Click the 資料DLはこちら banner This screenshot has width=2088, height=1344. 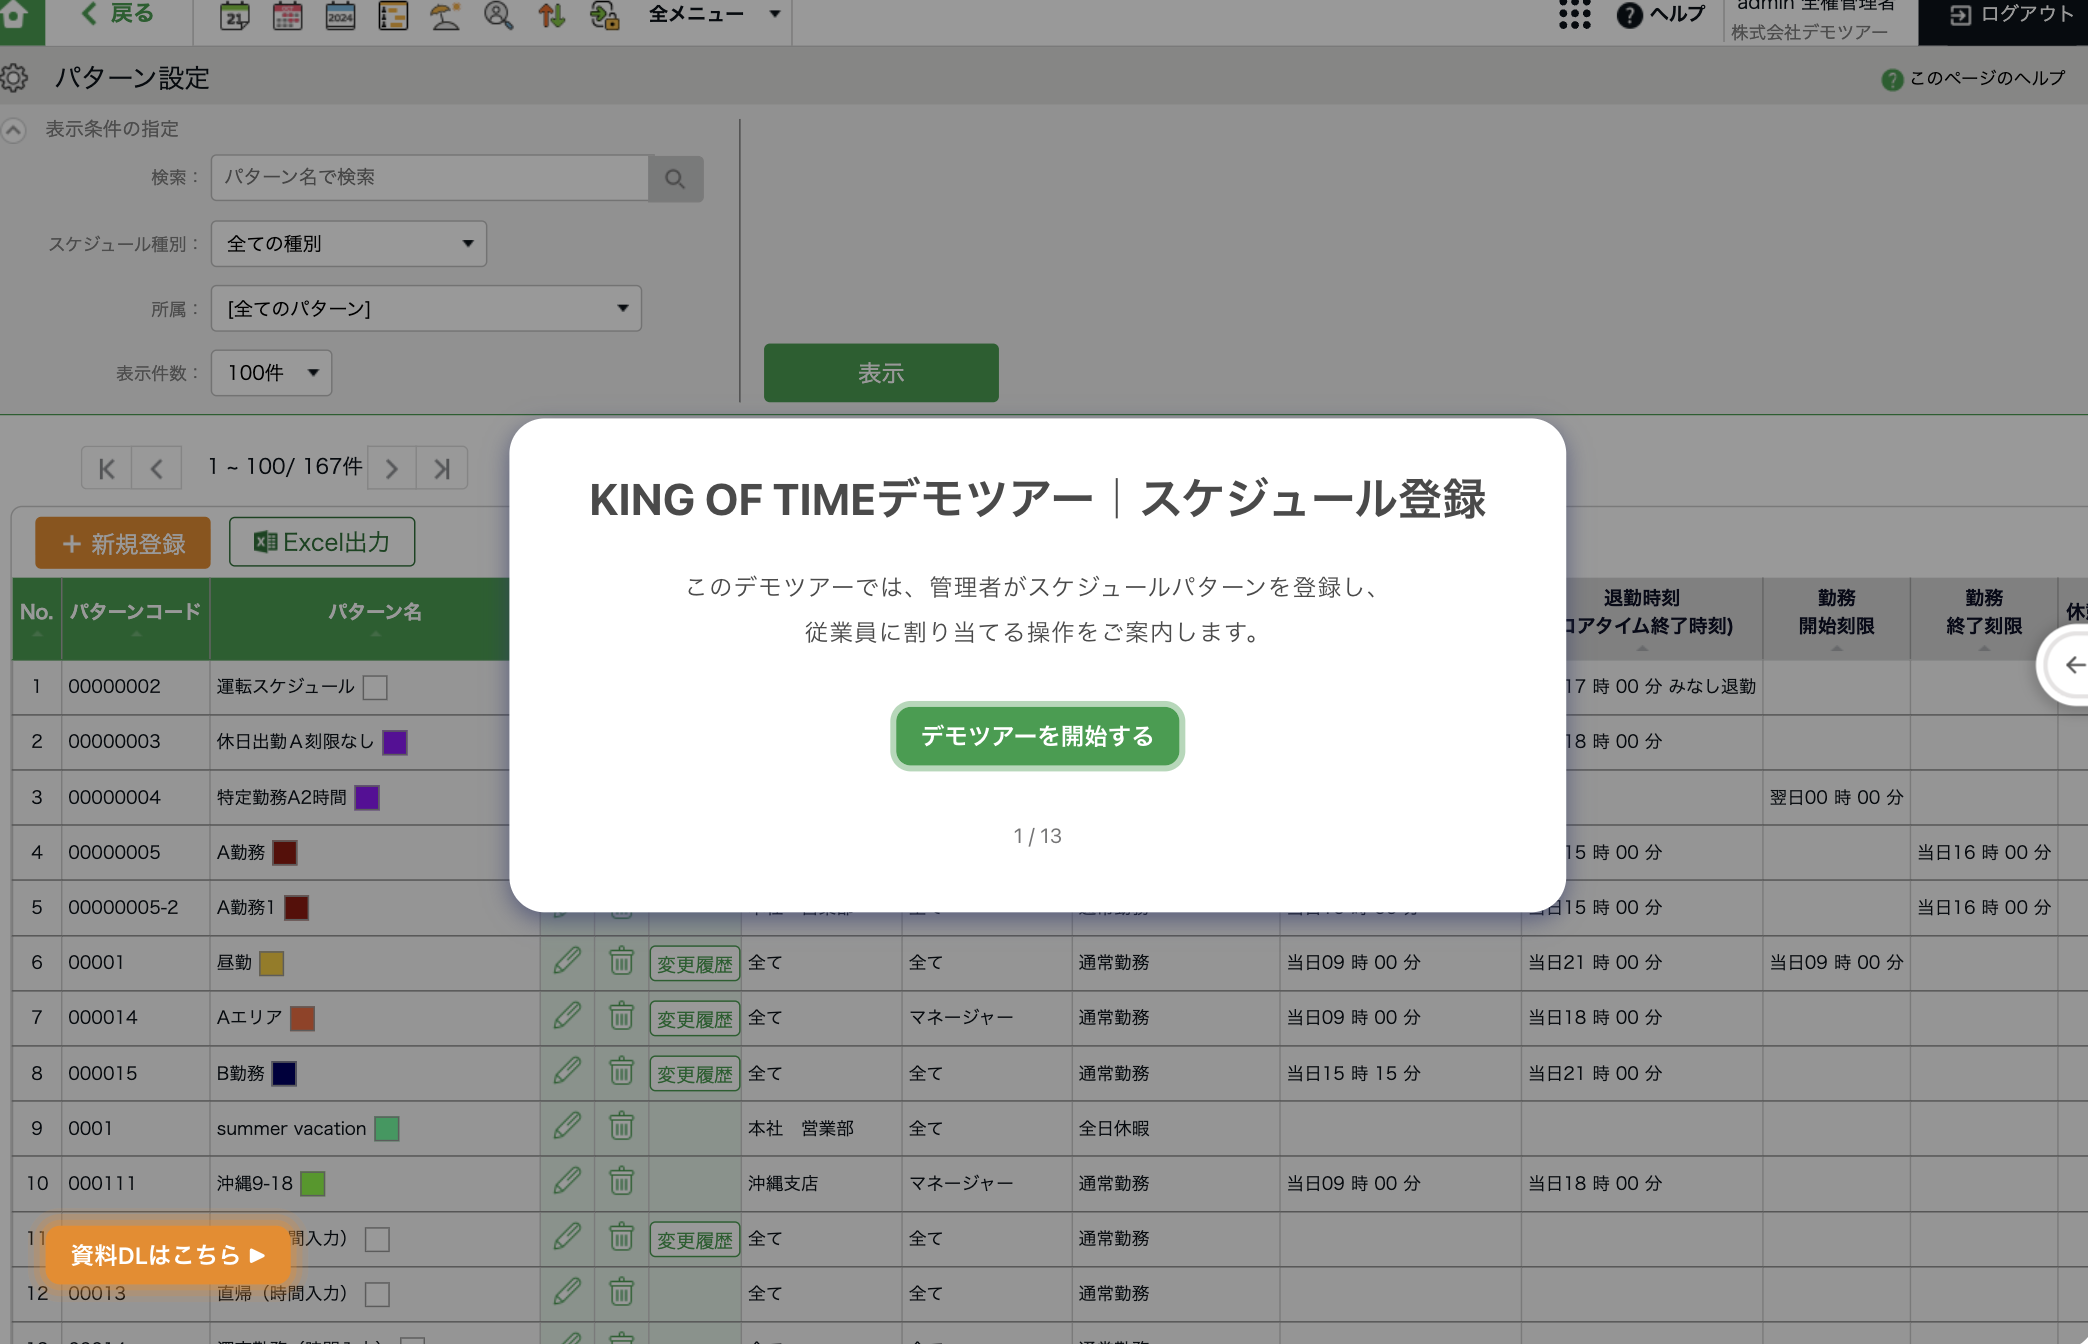pos(167,1255)
